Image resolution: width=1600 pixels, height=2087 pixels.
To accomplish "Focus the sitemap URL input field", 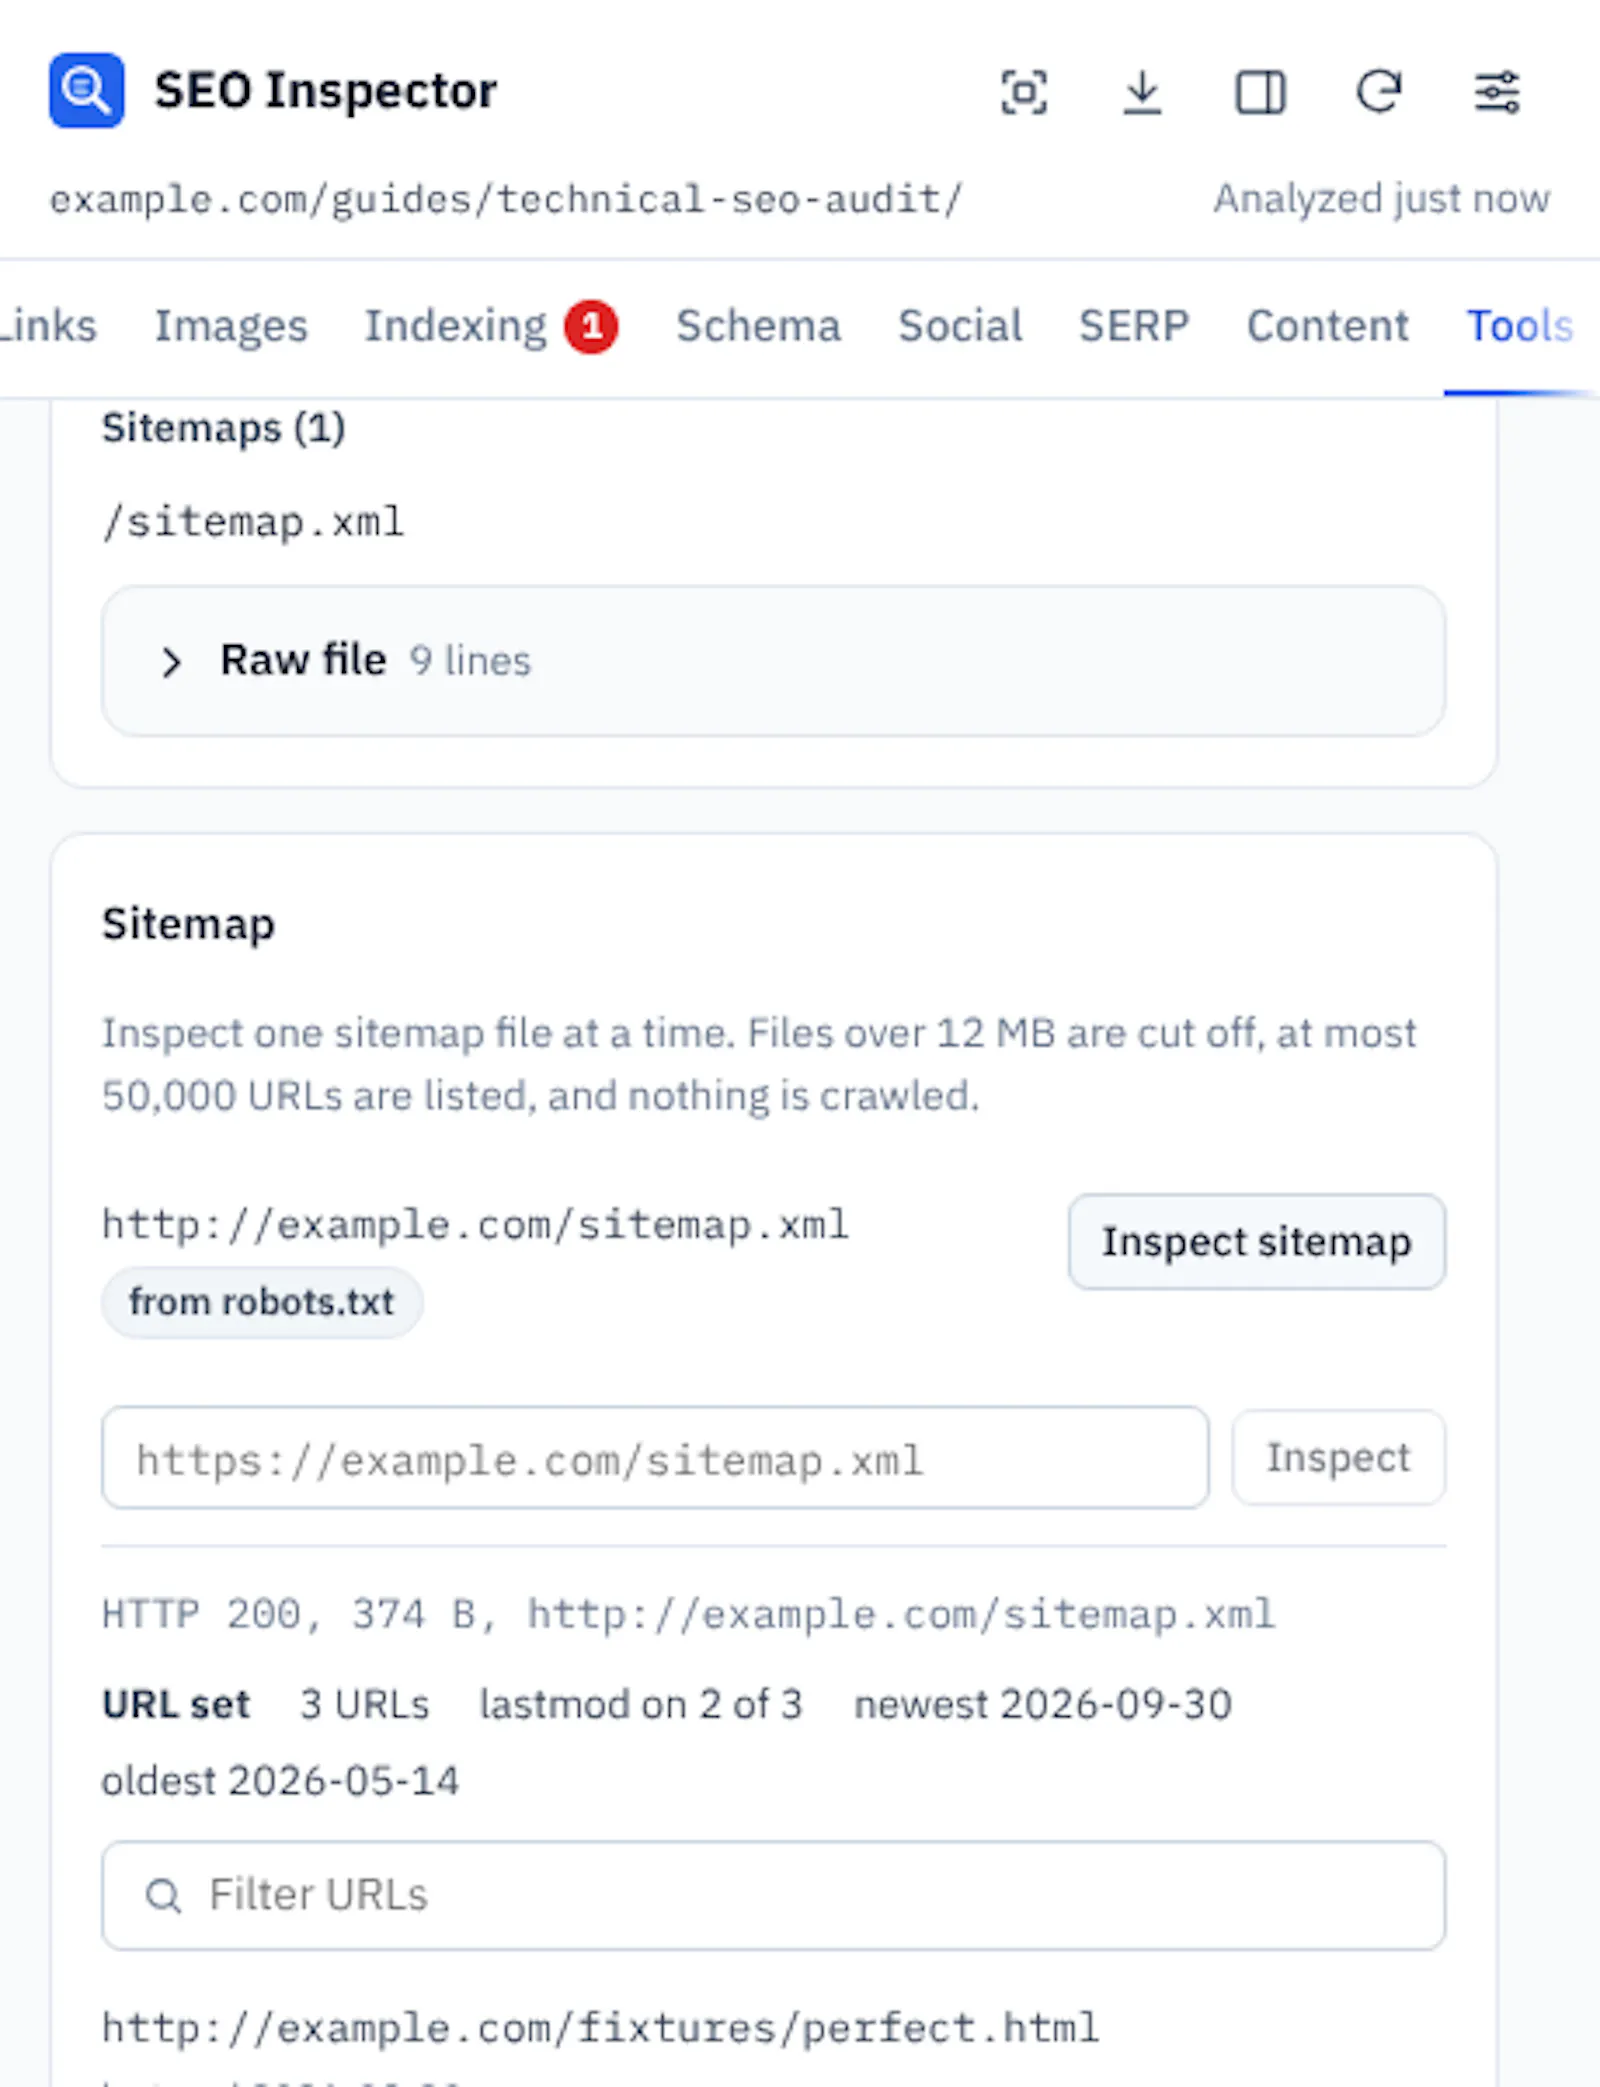I will (x=655, y=1458).
